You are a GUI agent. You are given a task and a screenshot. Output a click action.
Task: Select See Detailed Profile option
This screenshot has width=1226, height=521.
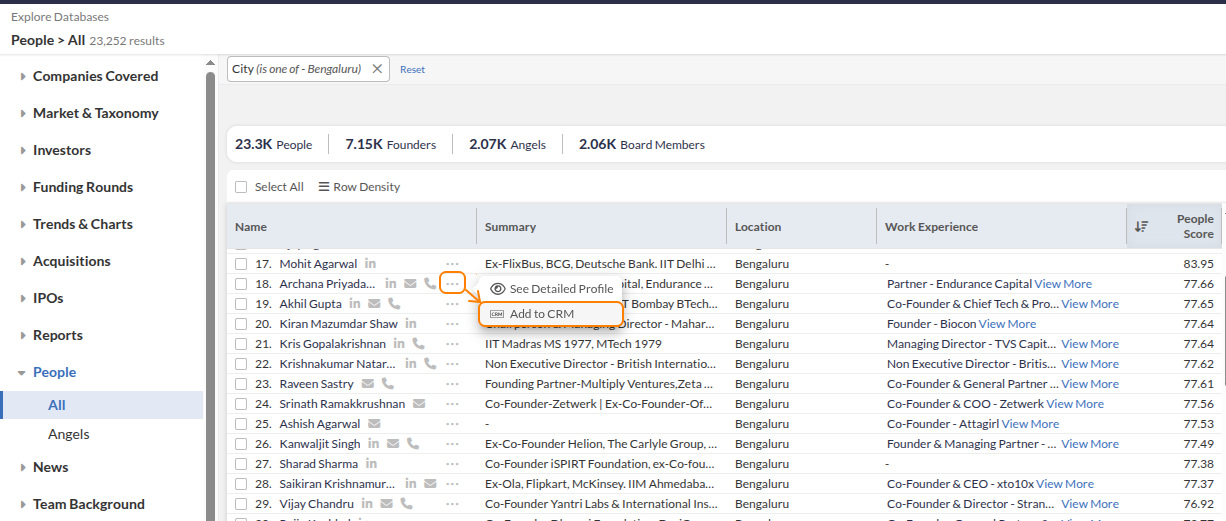point(560,289)
